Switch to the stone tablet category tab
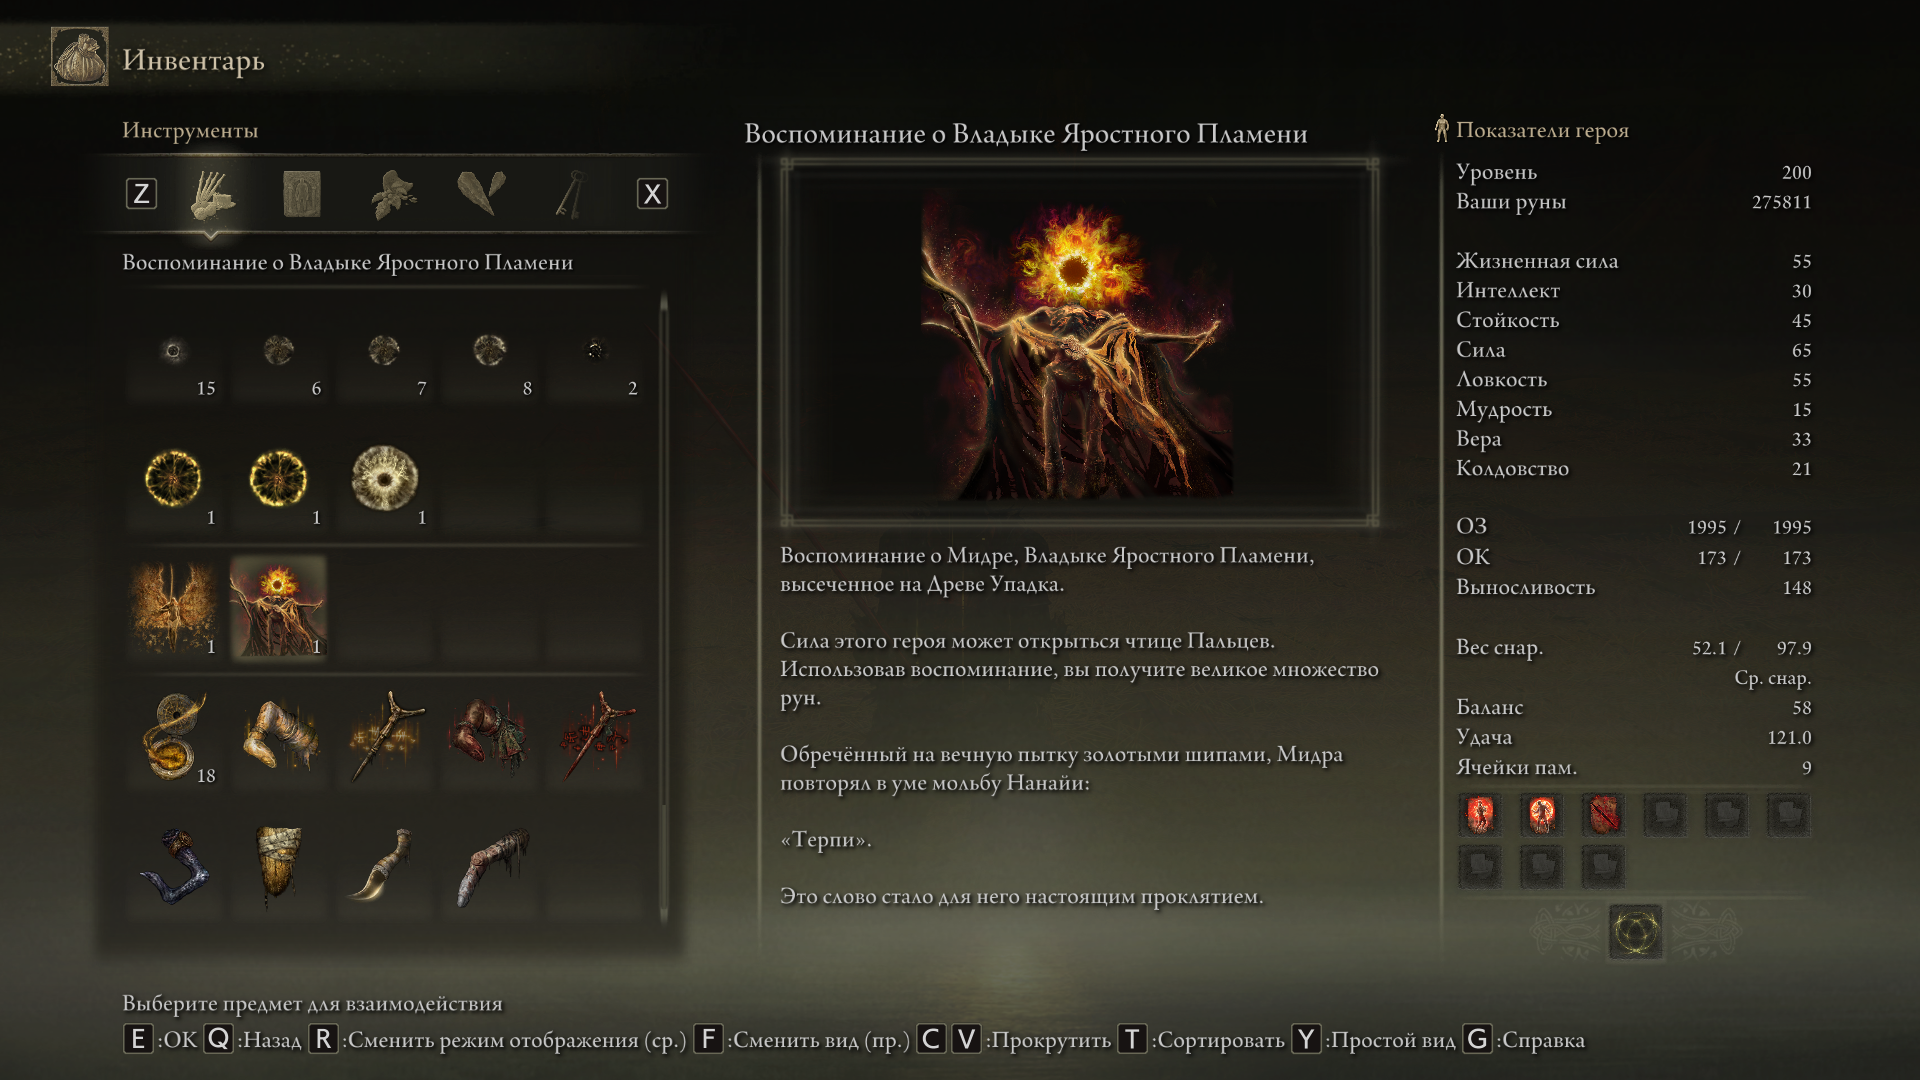Image resolution: width=1920 pixels, height=1080 pixels. click(301, 194)
